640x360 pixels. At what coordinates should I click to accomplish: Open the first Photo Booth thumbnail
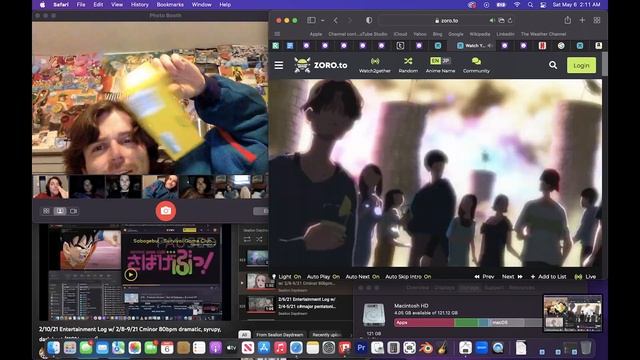[51, 187]
